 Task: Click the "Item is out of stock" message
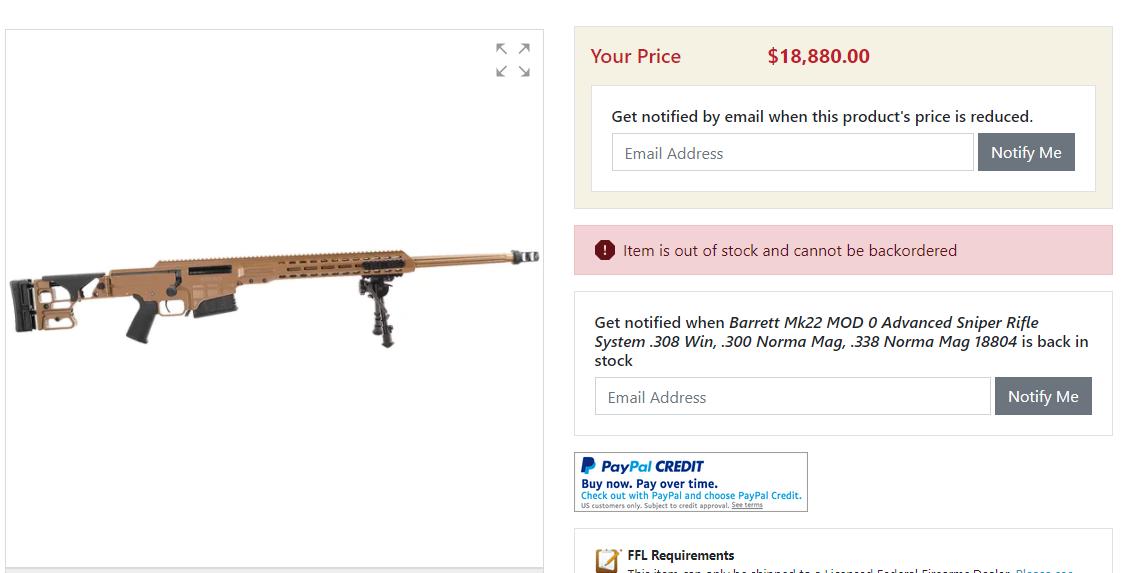tap(789, 250)
